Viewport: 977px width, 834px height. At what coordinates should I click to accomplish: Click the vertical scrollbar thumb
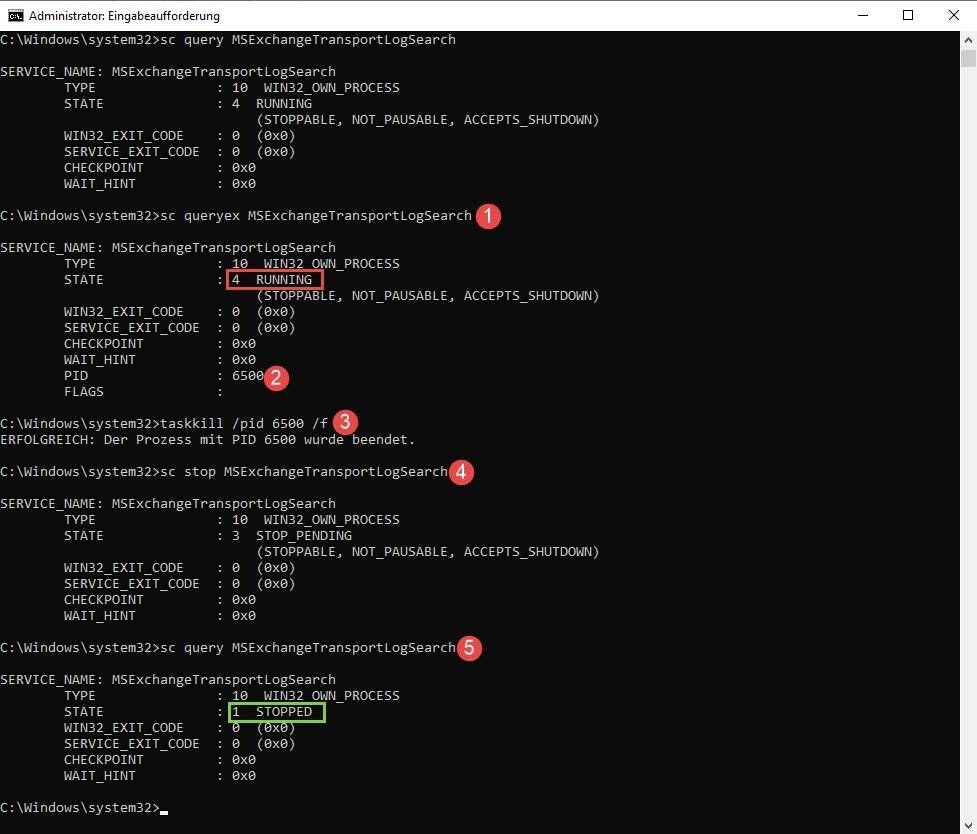point(968,59)
